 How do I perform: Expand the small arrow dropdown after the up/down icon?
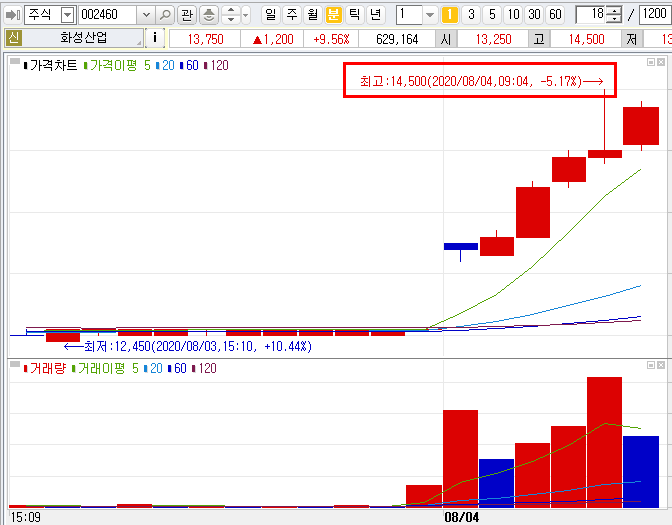pos(246,15)
